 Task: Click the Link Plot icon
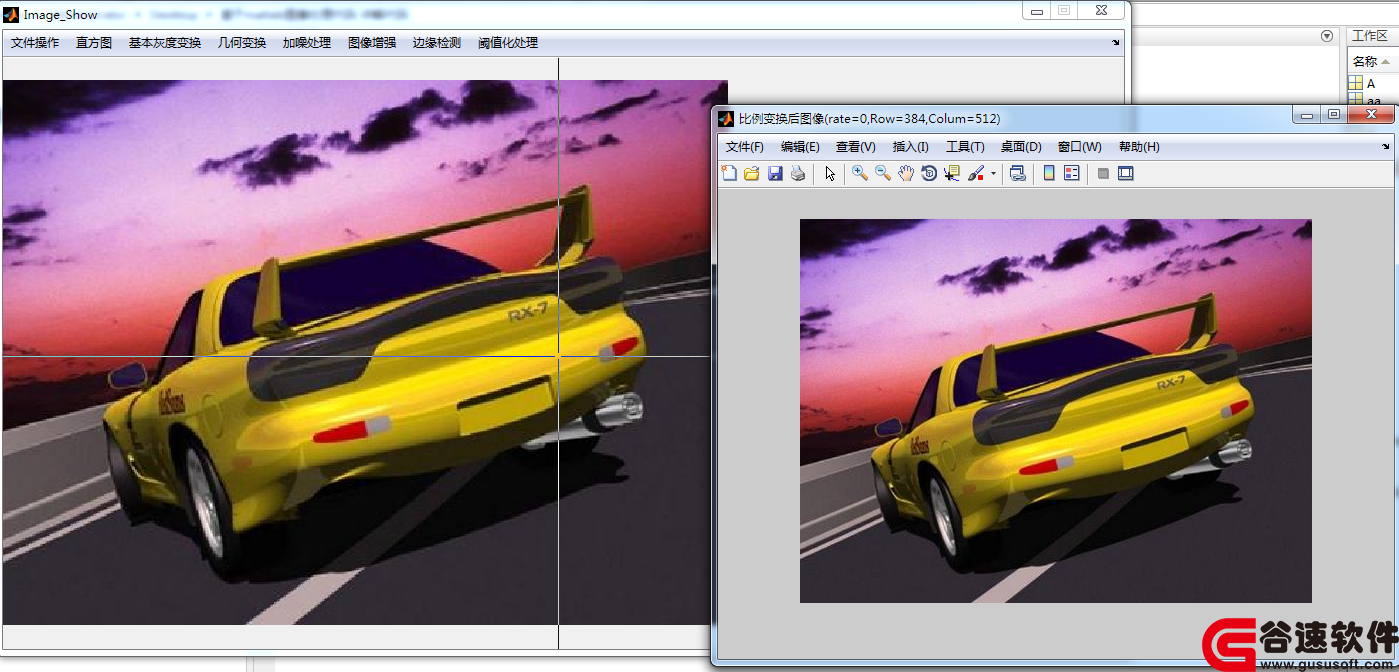click(1018, 173)
